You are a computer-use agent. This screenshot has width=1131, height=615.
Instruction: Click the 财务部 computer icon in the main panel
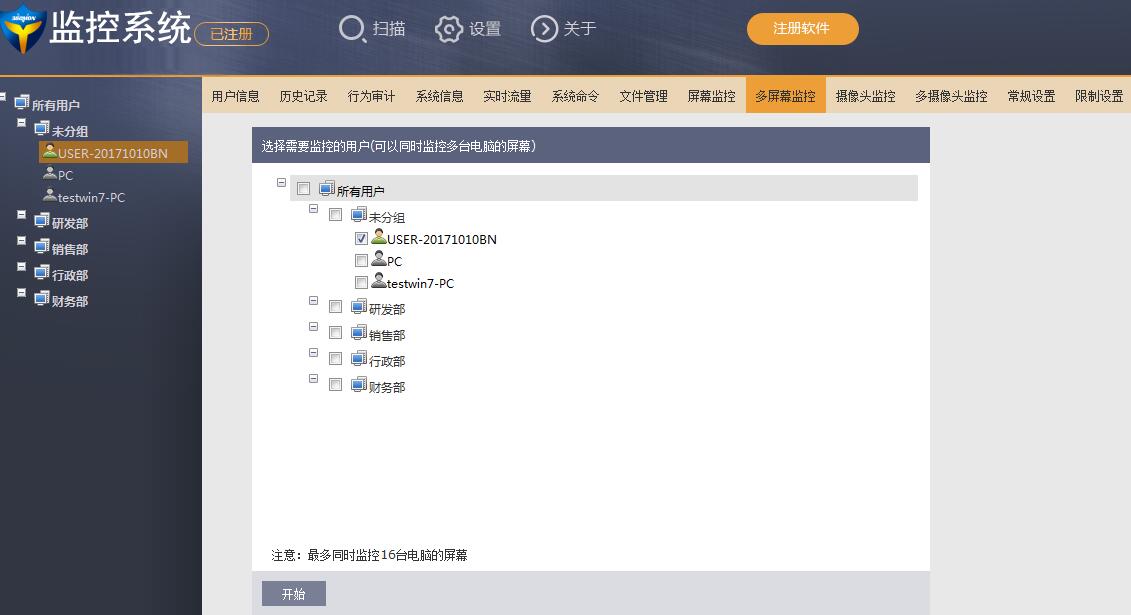click(359, 385)
